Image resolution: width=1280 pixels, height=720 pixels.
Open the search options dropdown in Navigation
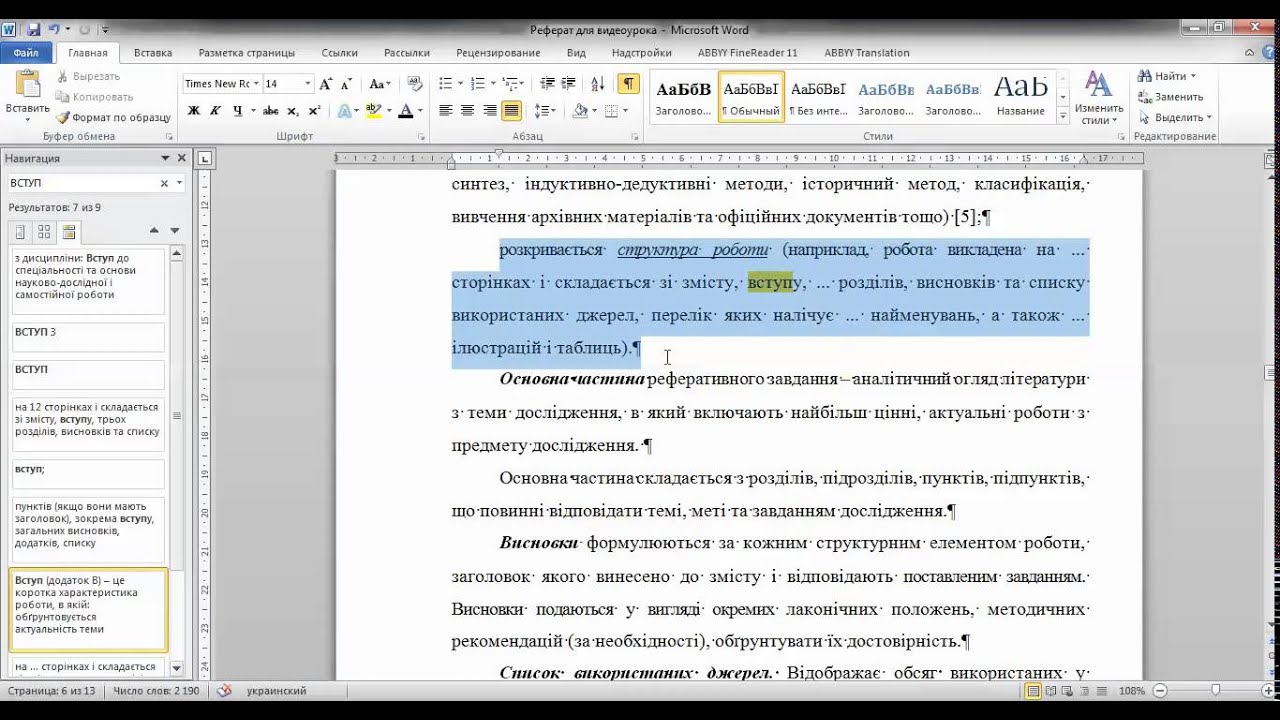point(180,183)
